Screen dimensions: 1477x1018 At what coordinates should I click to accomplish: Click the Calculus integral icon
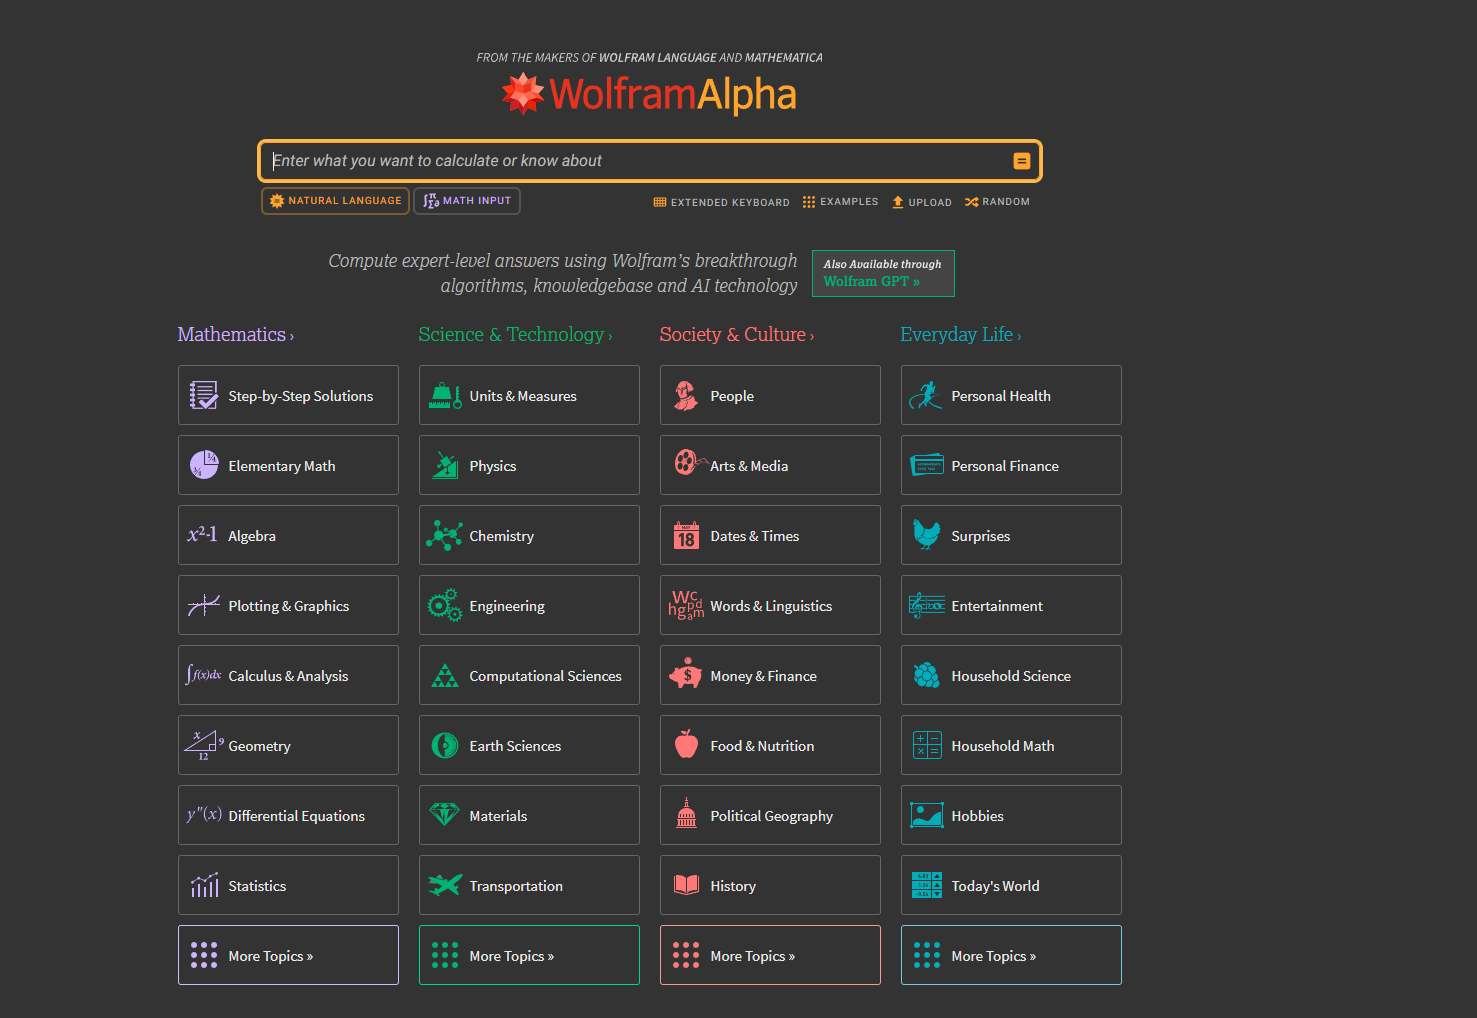[204, 675]
